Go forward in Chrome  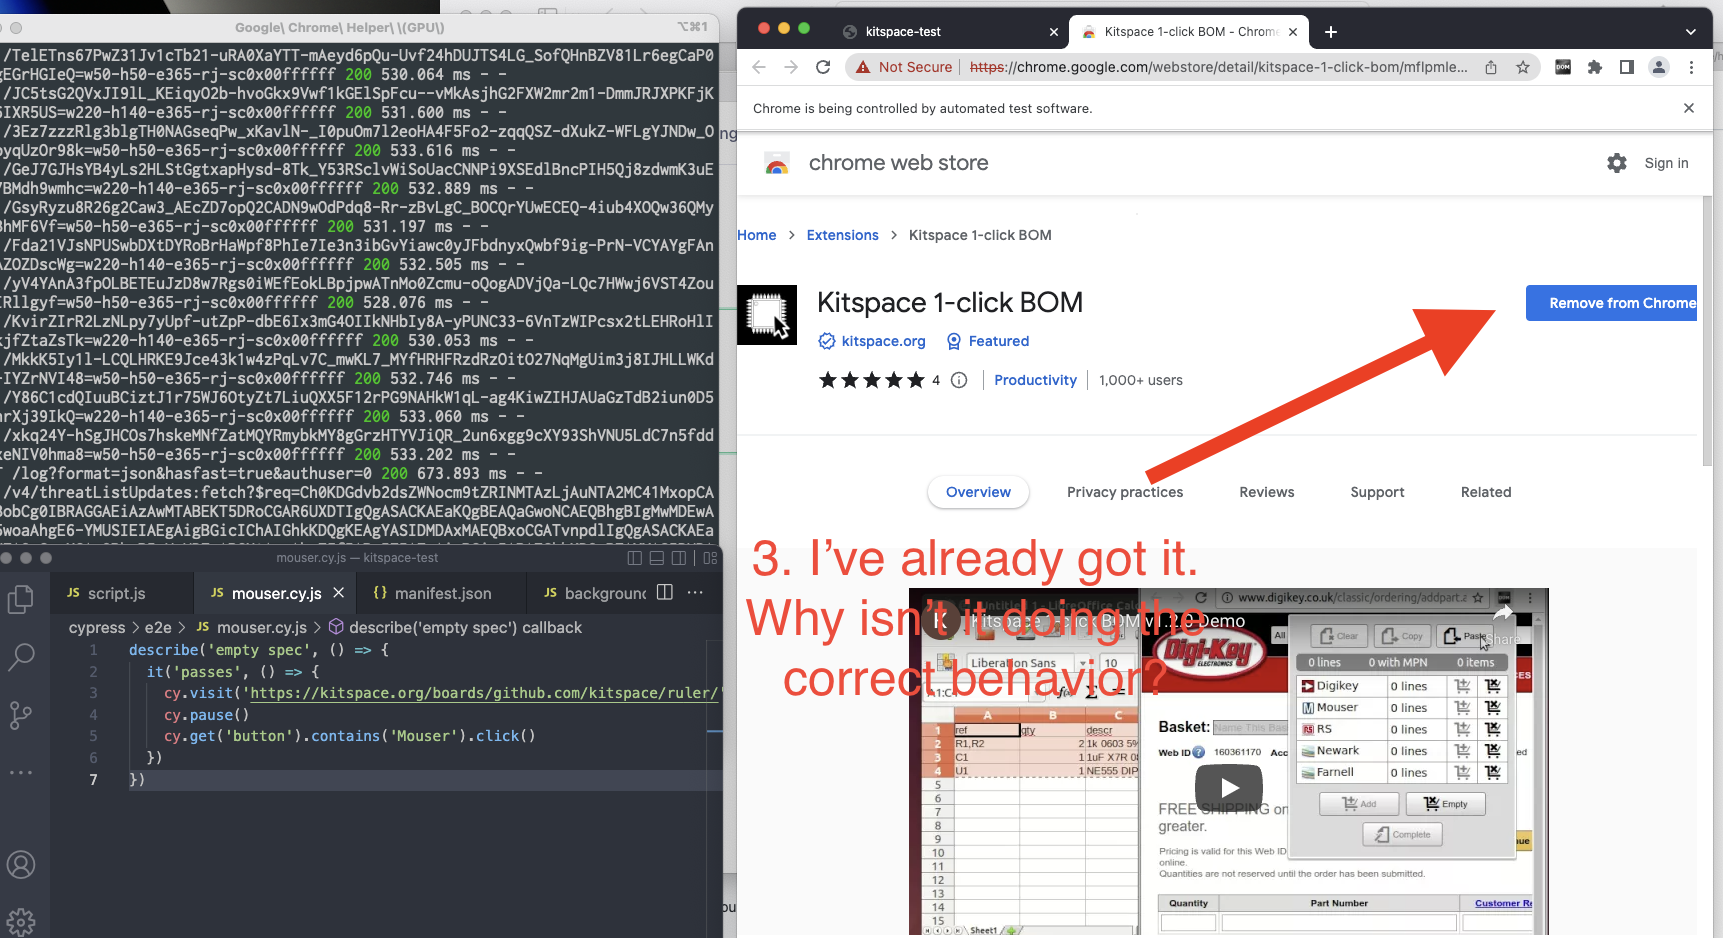[791, 67]
